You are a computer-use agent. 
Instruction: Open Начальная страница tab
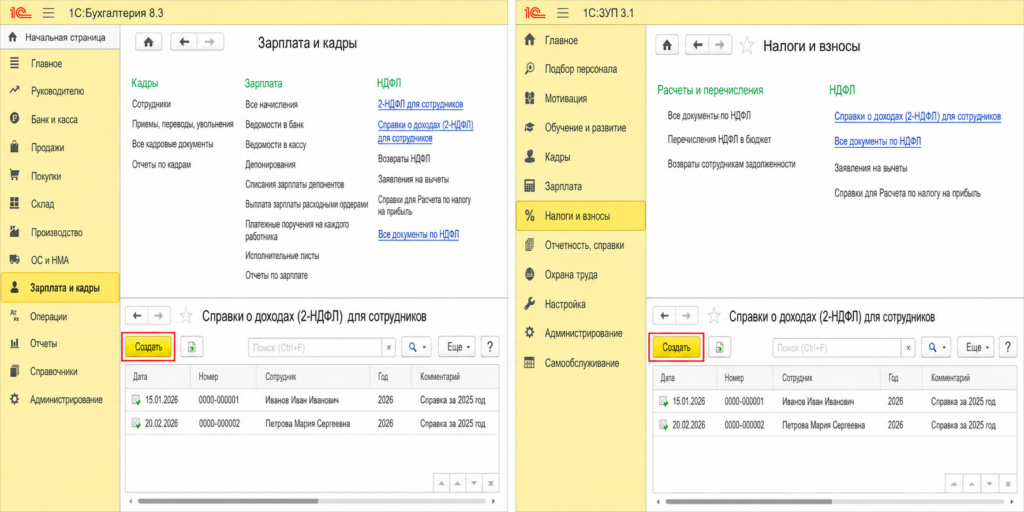click(58, 38)
